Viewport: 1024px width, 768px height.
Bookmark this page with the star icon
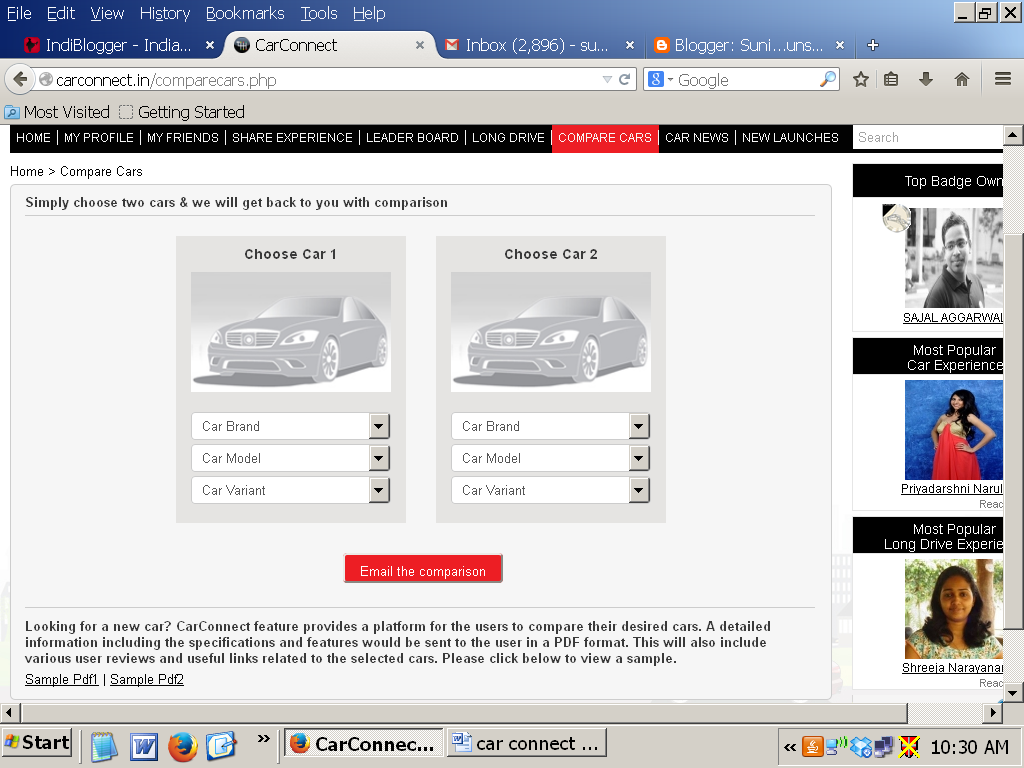click(x=861, y=80)
